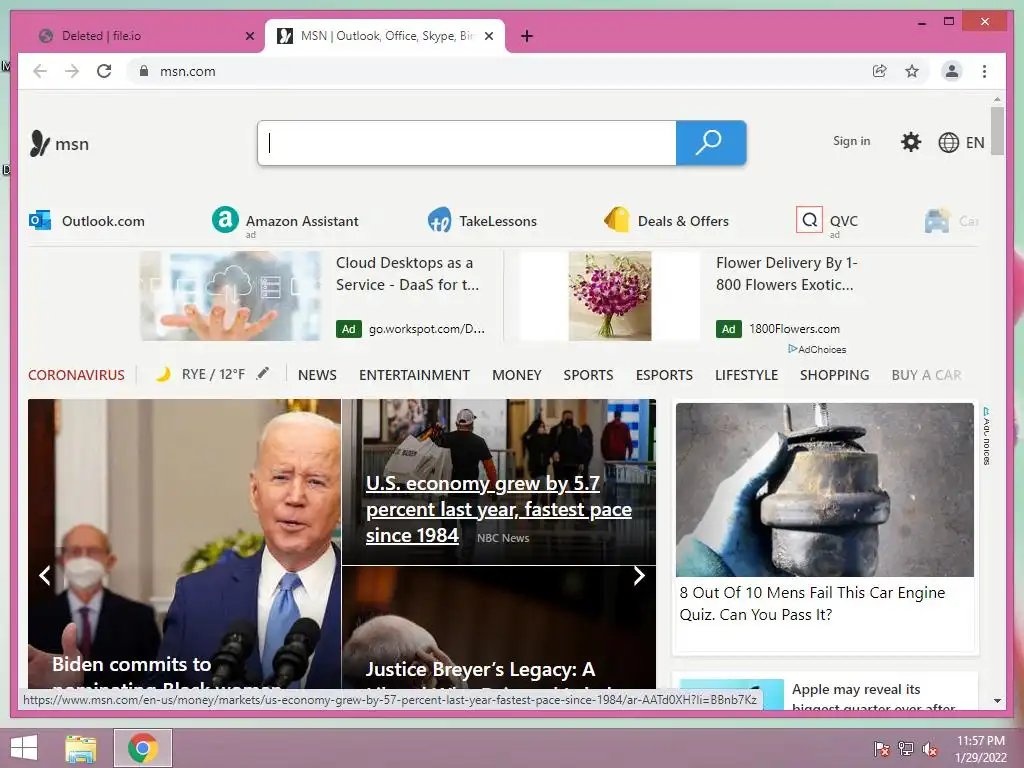
Task: Open the network tray icon
Action: [906, 749]
